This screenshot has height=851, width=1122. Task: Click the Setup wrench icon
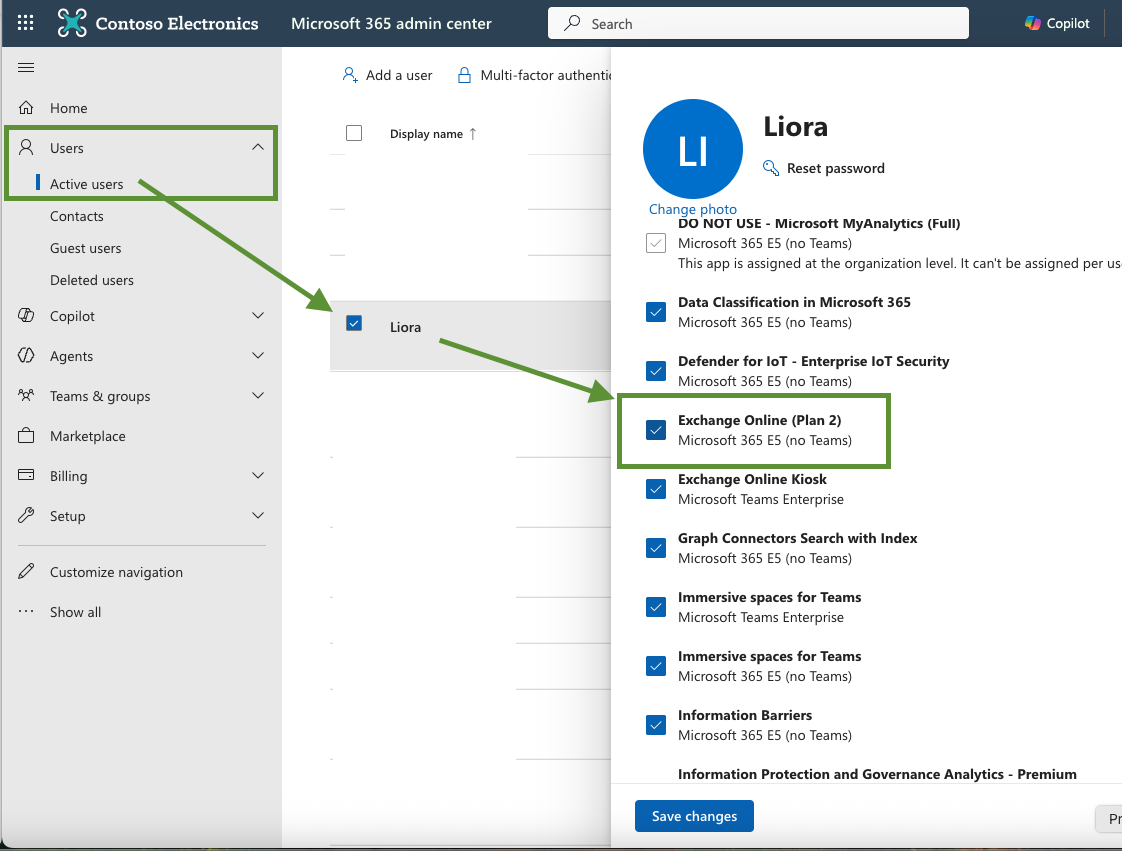(x=26, y=515)
